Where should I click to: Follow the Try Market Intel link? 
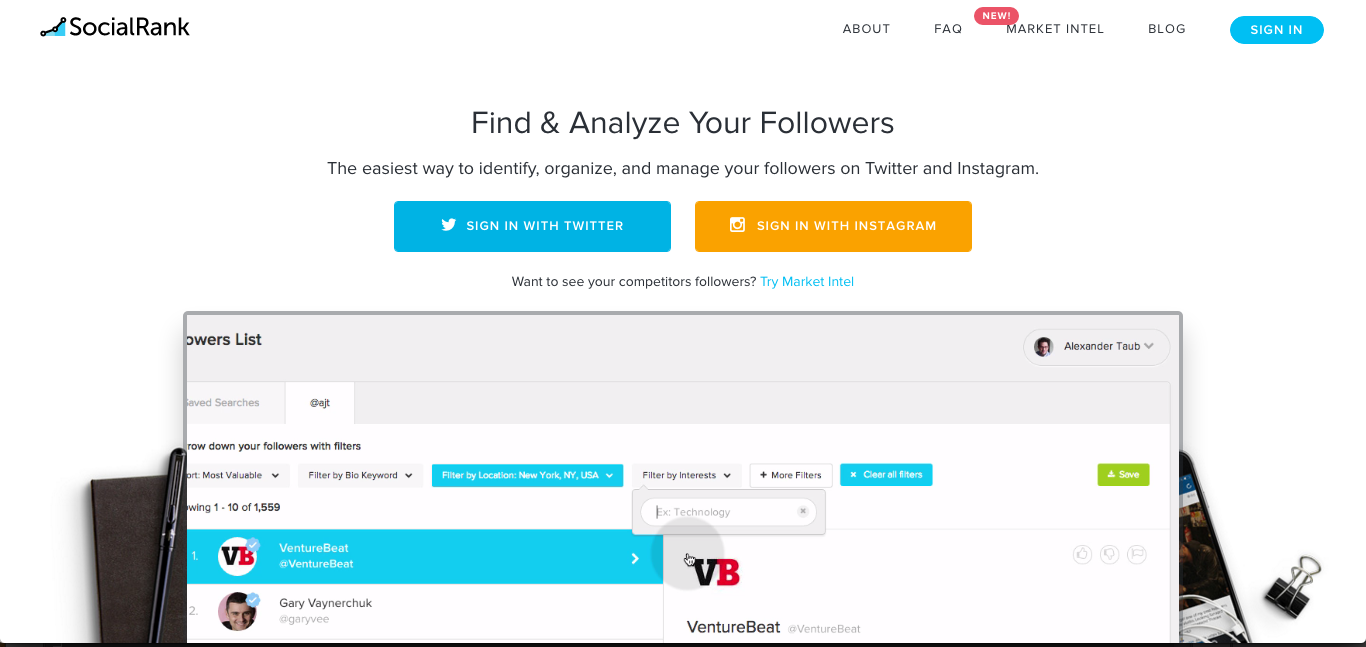click(807, 282)
